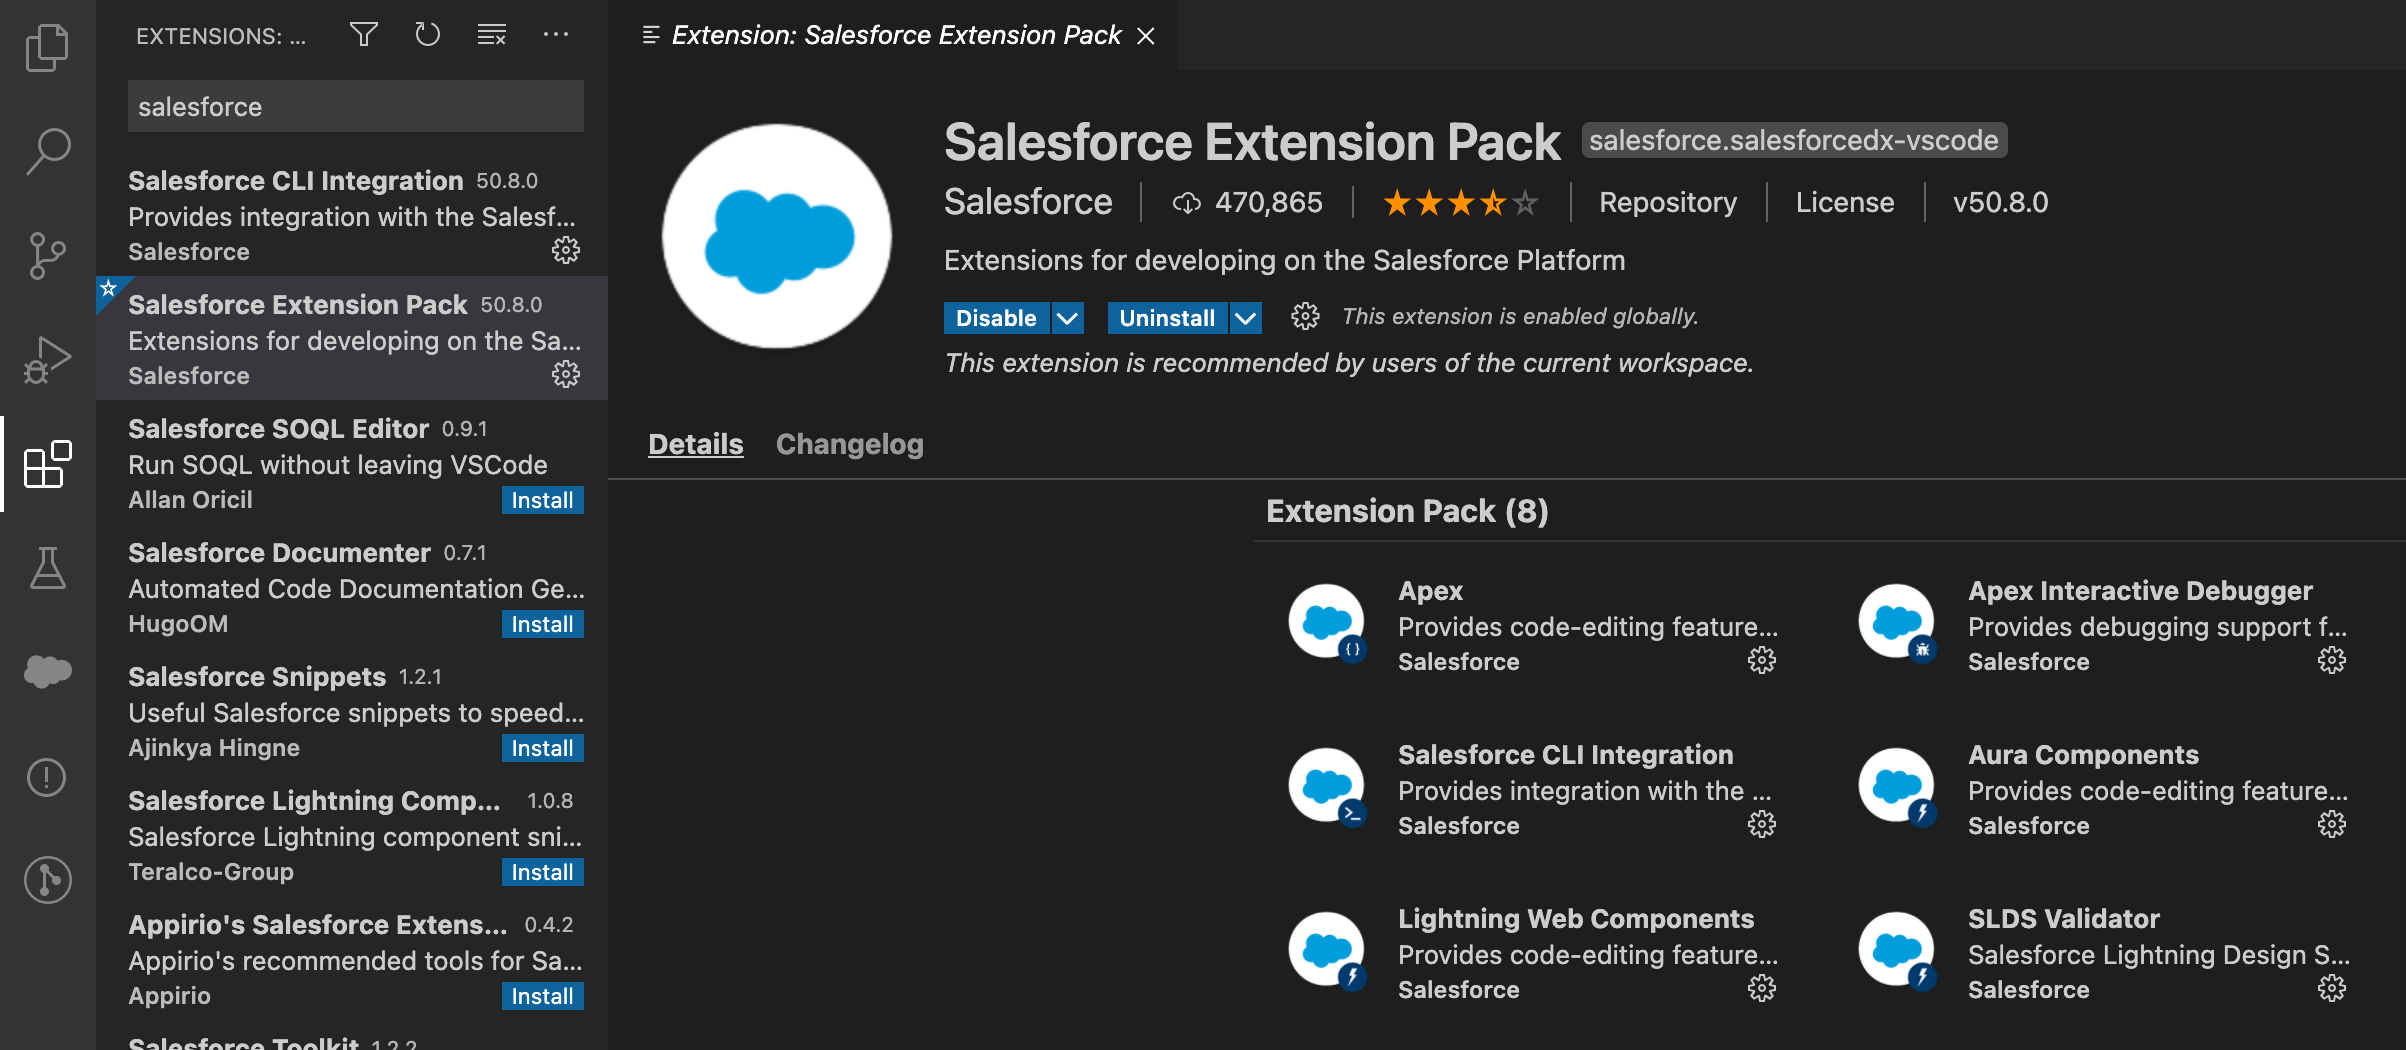Open the Salesforce cloud view in activity bar

(47, 672)
